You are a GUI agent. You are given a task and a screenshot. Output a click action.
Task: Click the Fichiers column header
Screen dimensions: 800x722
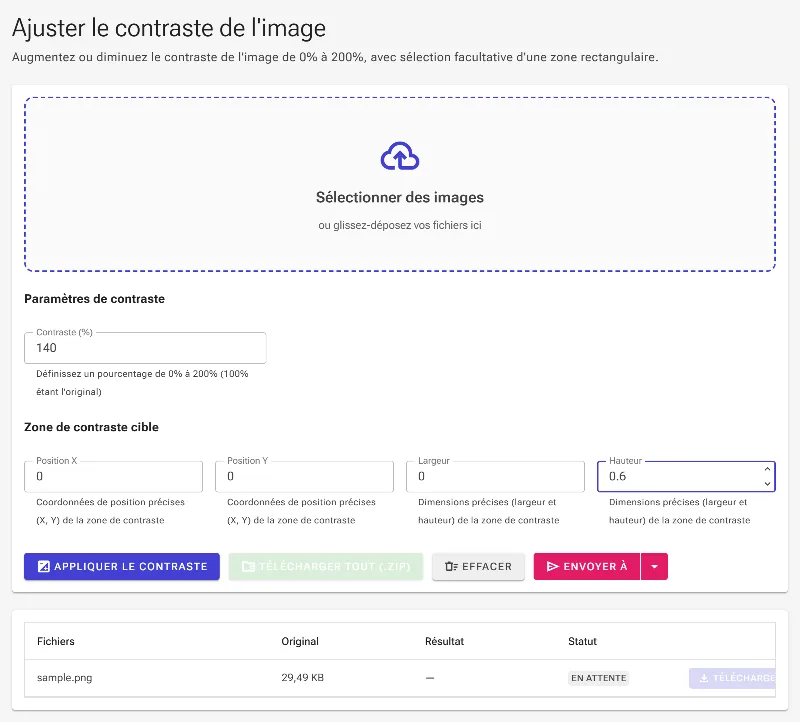tap(56, 641)
